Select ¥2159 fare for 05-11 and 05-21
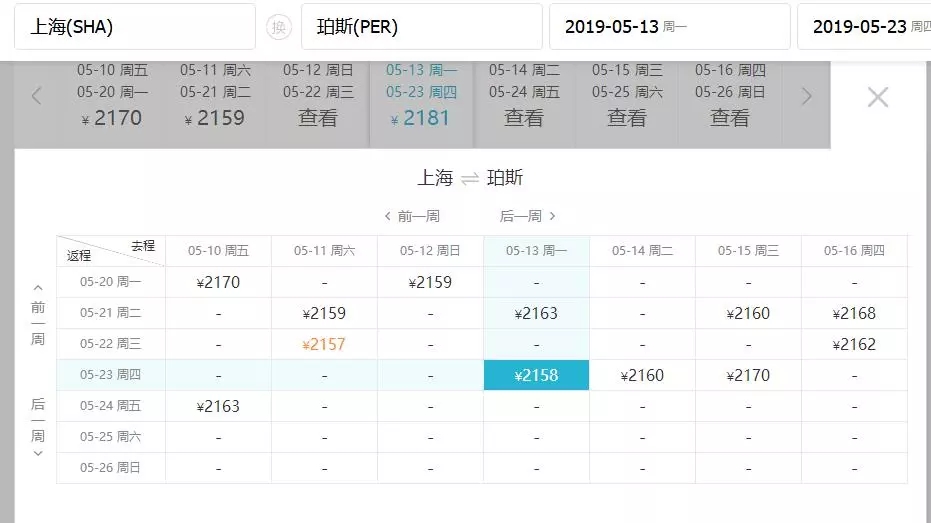Screen dimensions: 931x523 (324, 313)
